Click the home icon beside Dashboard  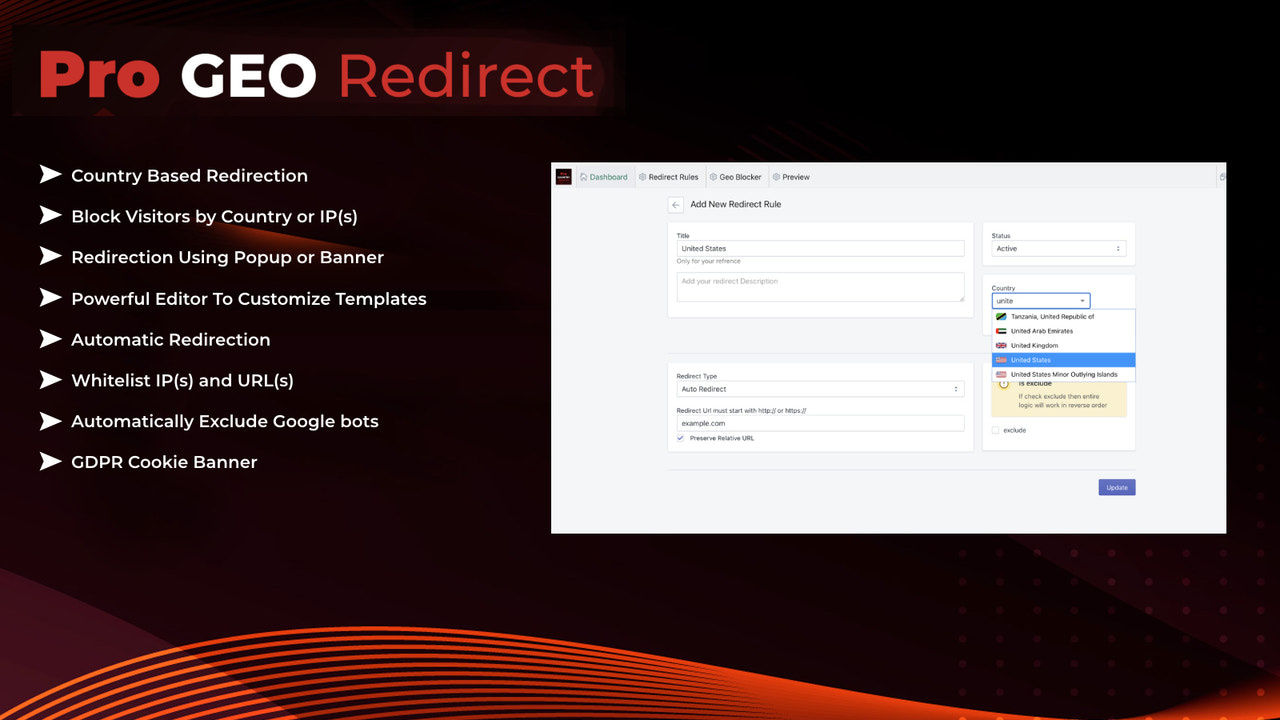pyautogui.click(x=584, y=177)
